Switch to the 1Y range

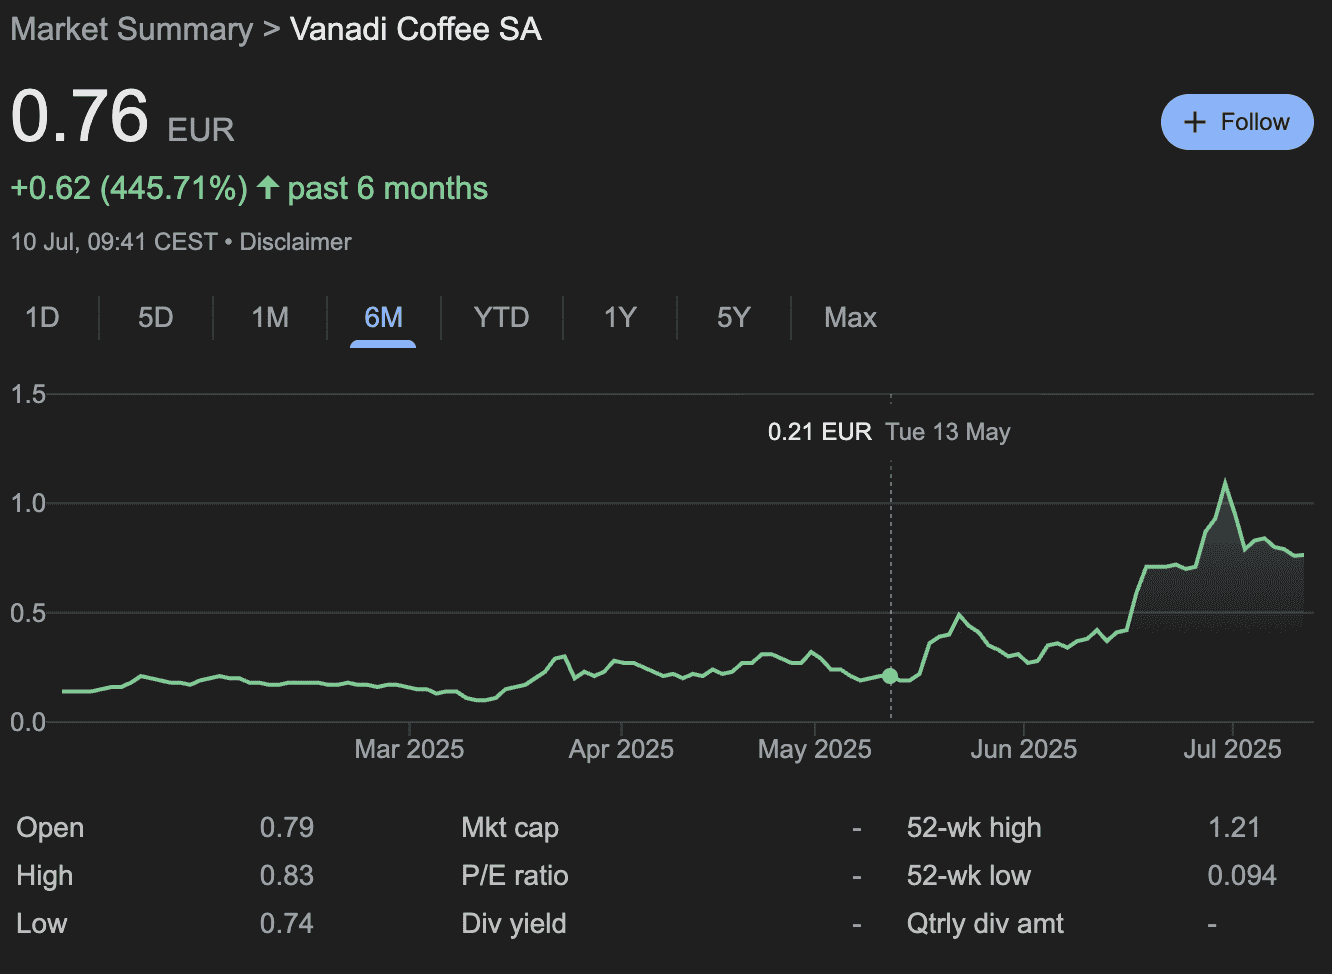[620, 318]
